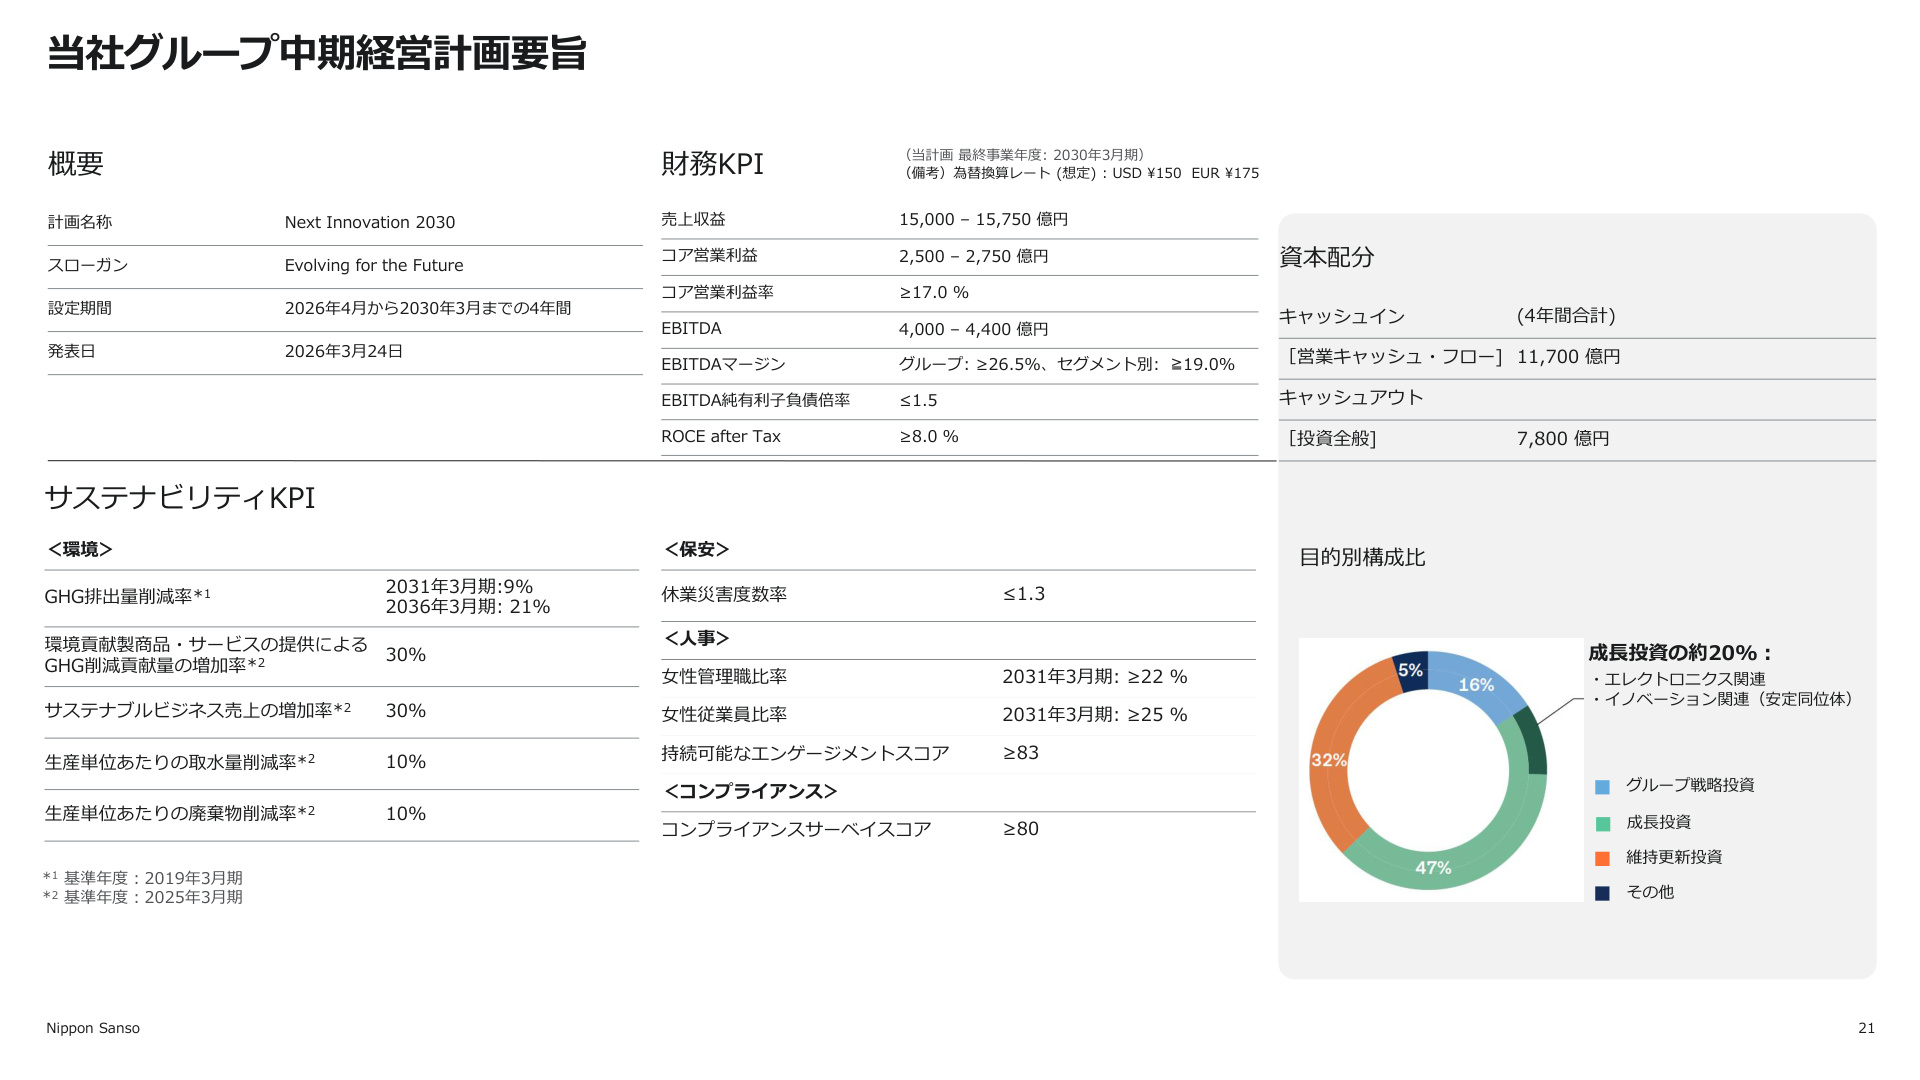The image size is (1920, 1080).
Task: Click the 成長投資の約20% callout text
Action: coord(1681,653)
